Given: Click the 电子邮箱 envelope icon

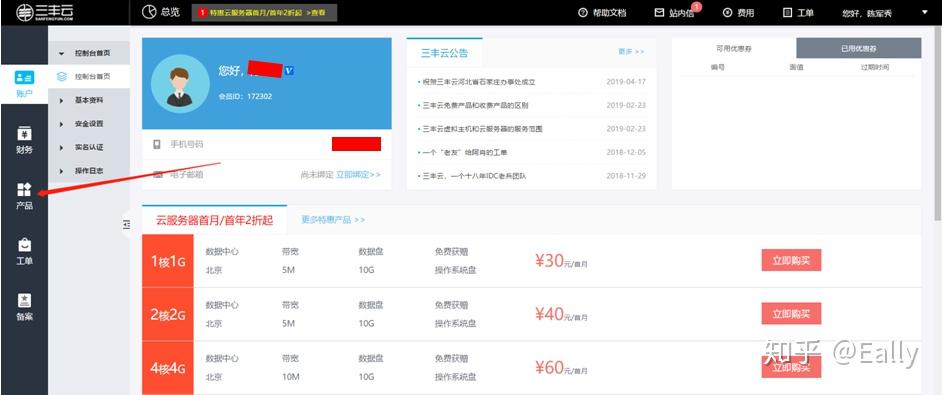Looking at the screenshot, I should click(x=158, y=174).
